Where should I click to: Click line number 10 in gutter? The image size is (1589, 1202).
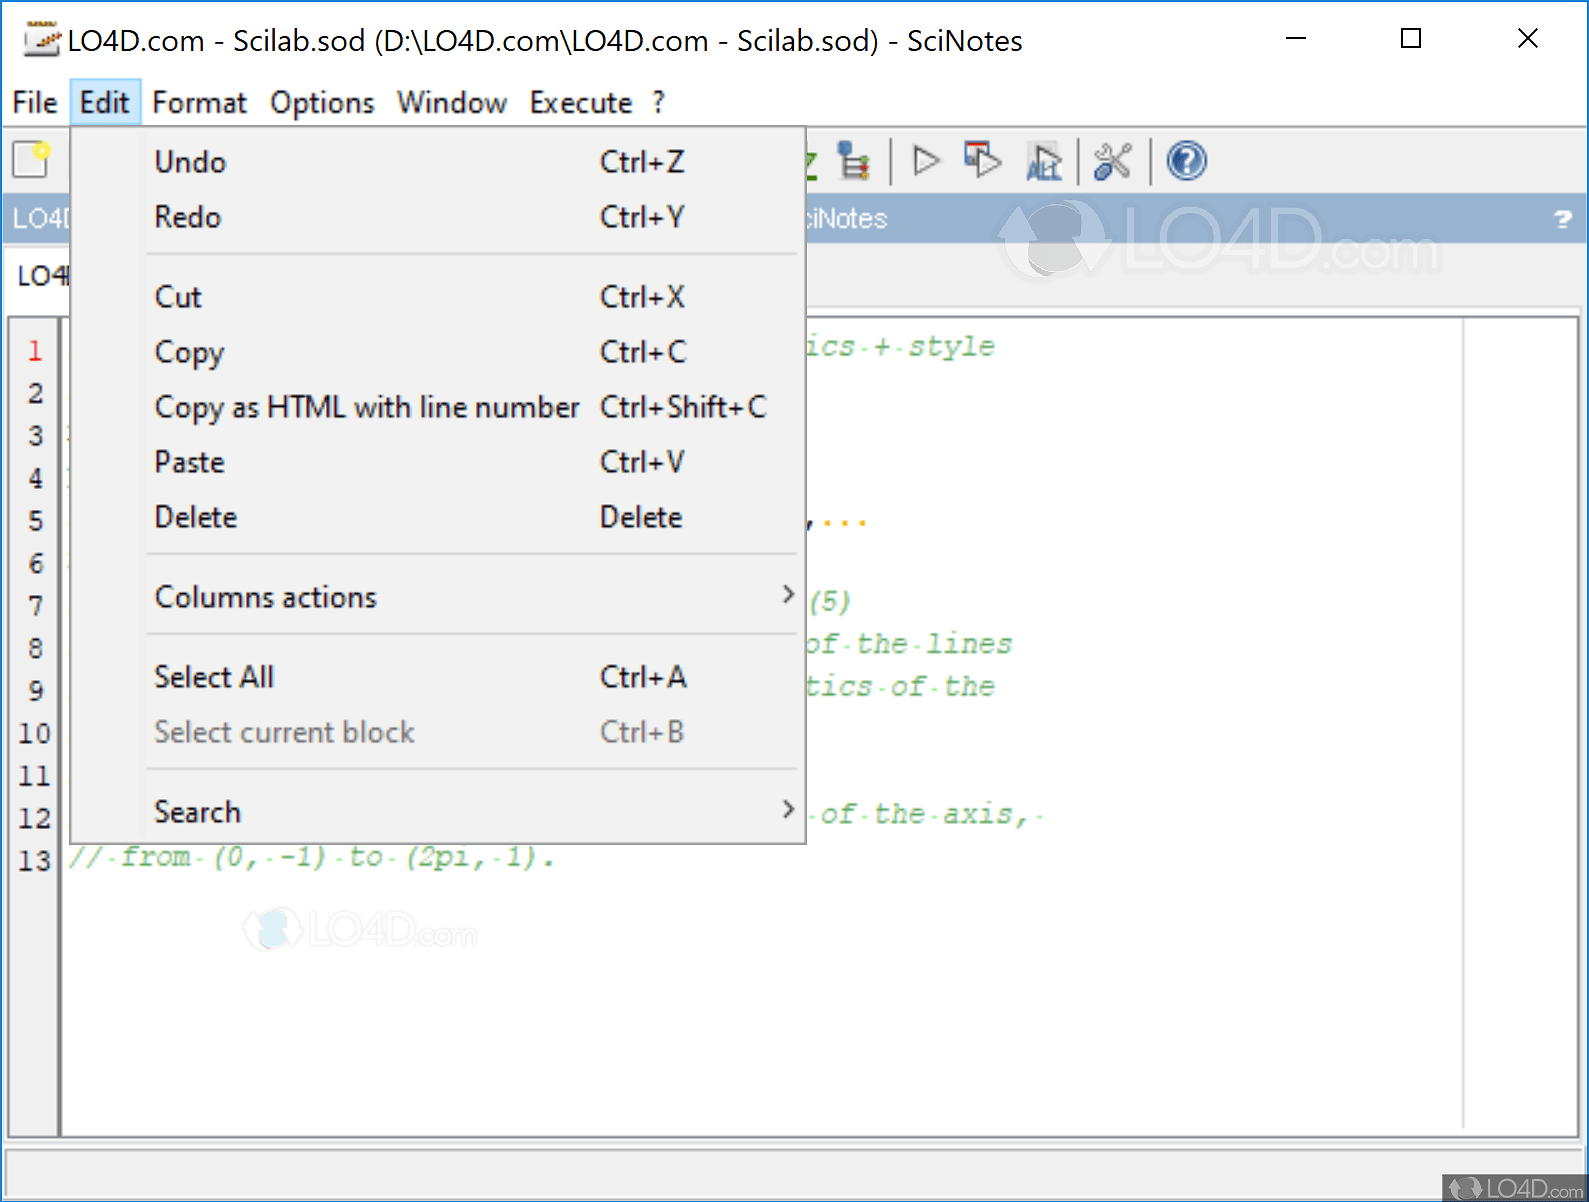34,733
